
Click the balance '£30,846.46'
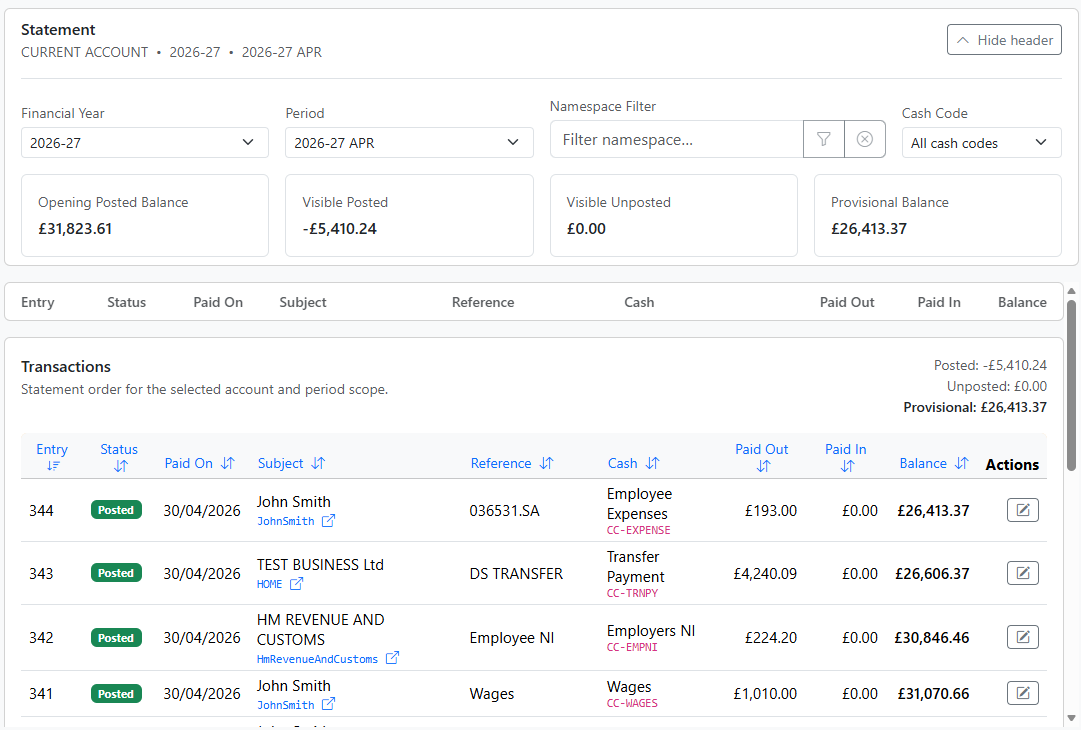point(931,638)
